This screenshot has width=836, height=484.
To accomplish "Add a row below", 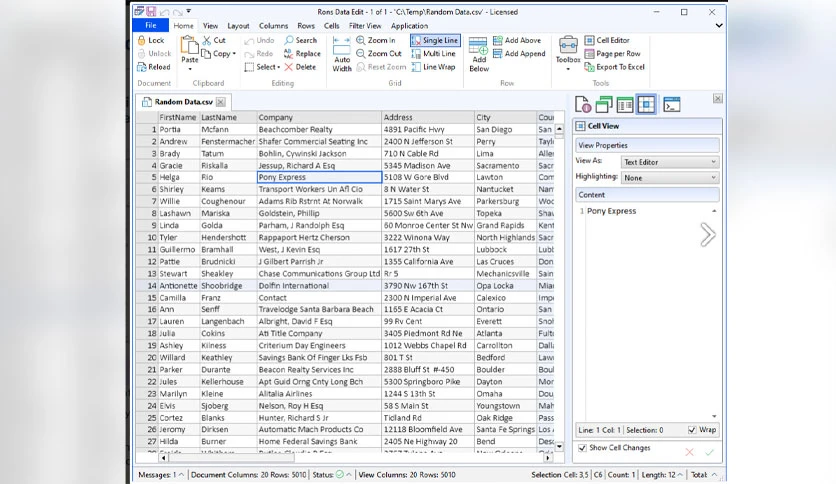I will point(478,54).
